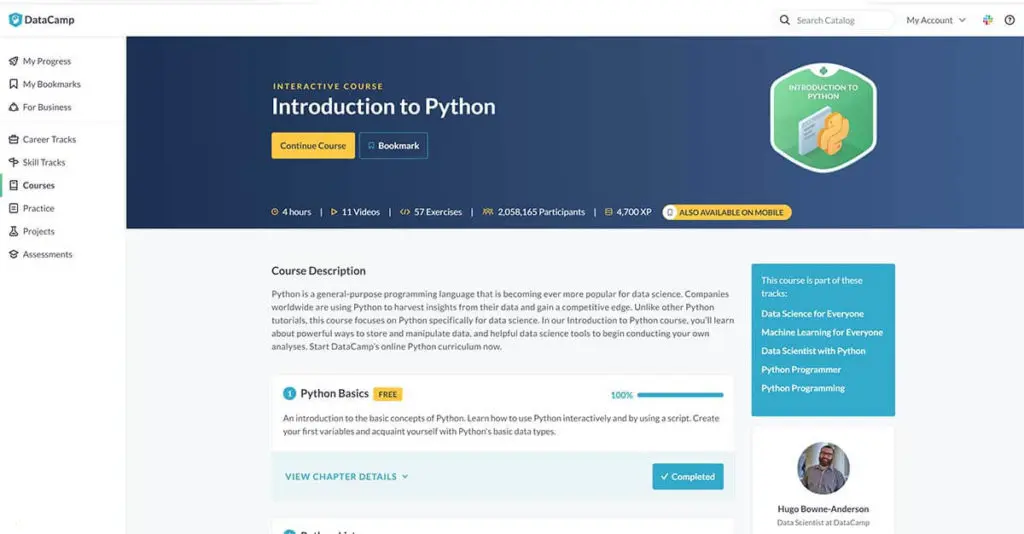
Task: Click the Continue Course button
Action: 313,146
